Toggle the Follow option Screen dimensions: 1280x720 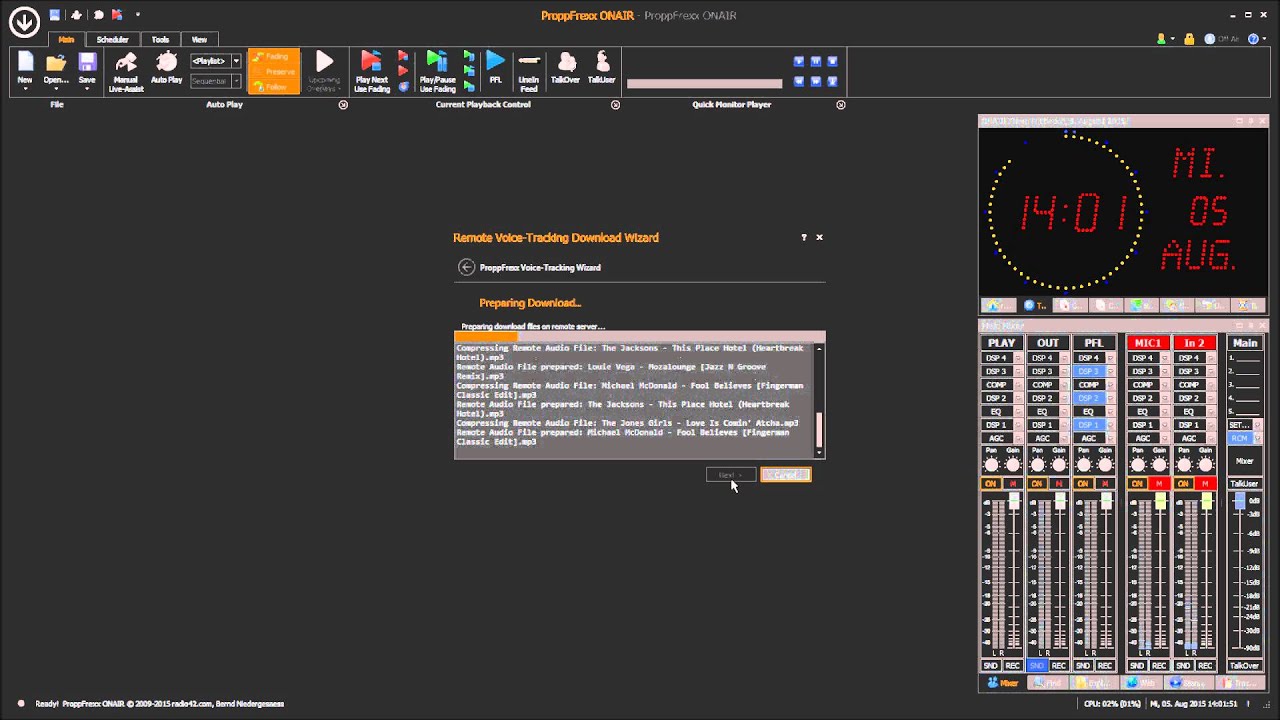point(273,87)
